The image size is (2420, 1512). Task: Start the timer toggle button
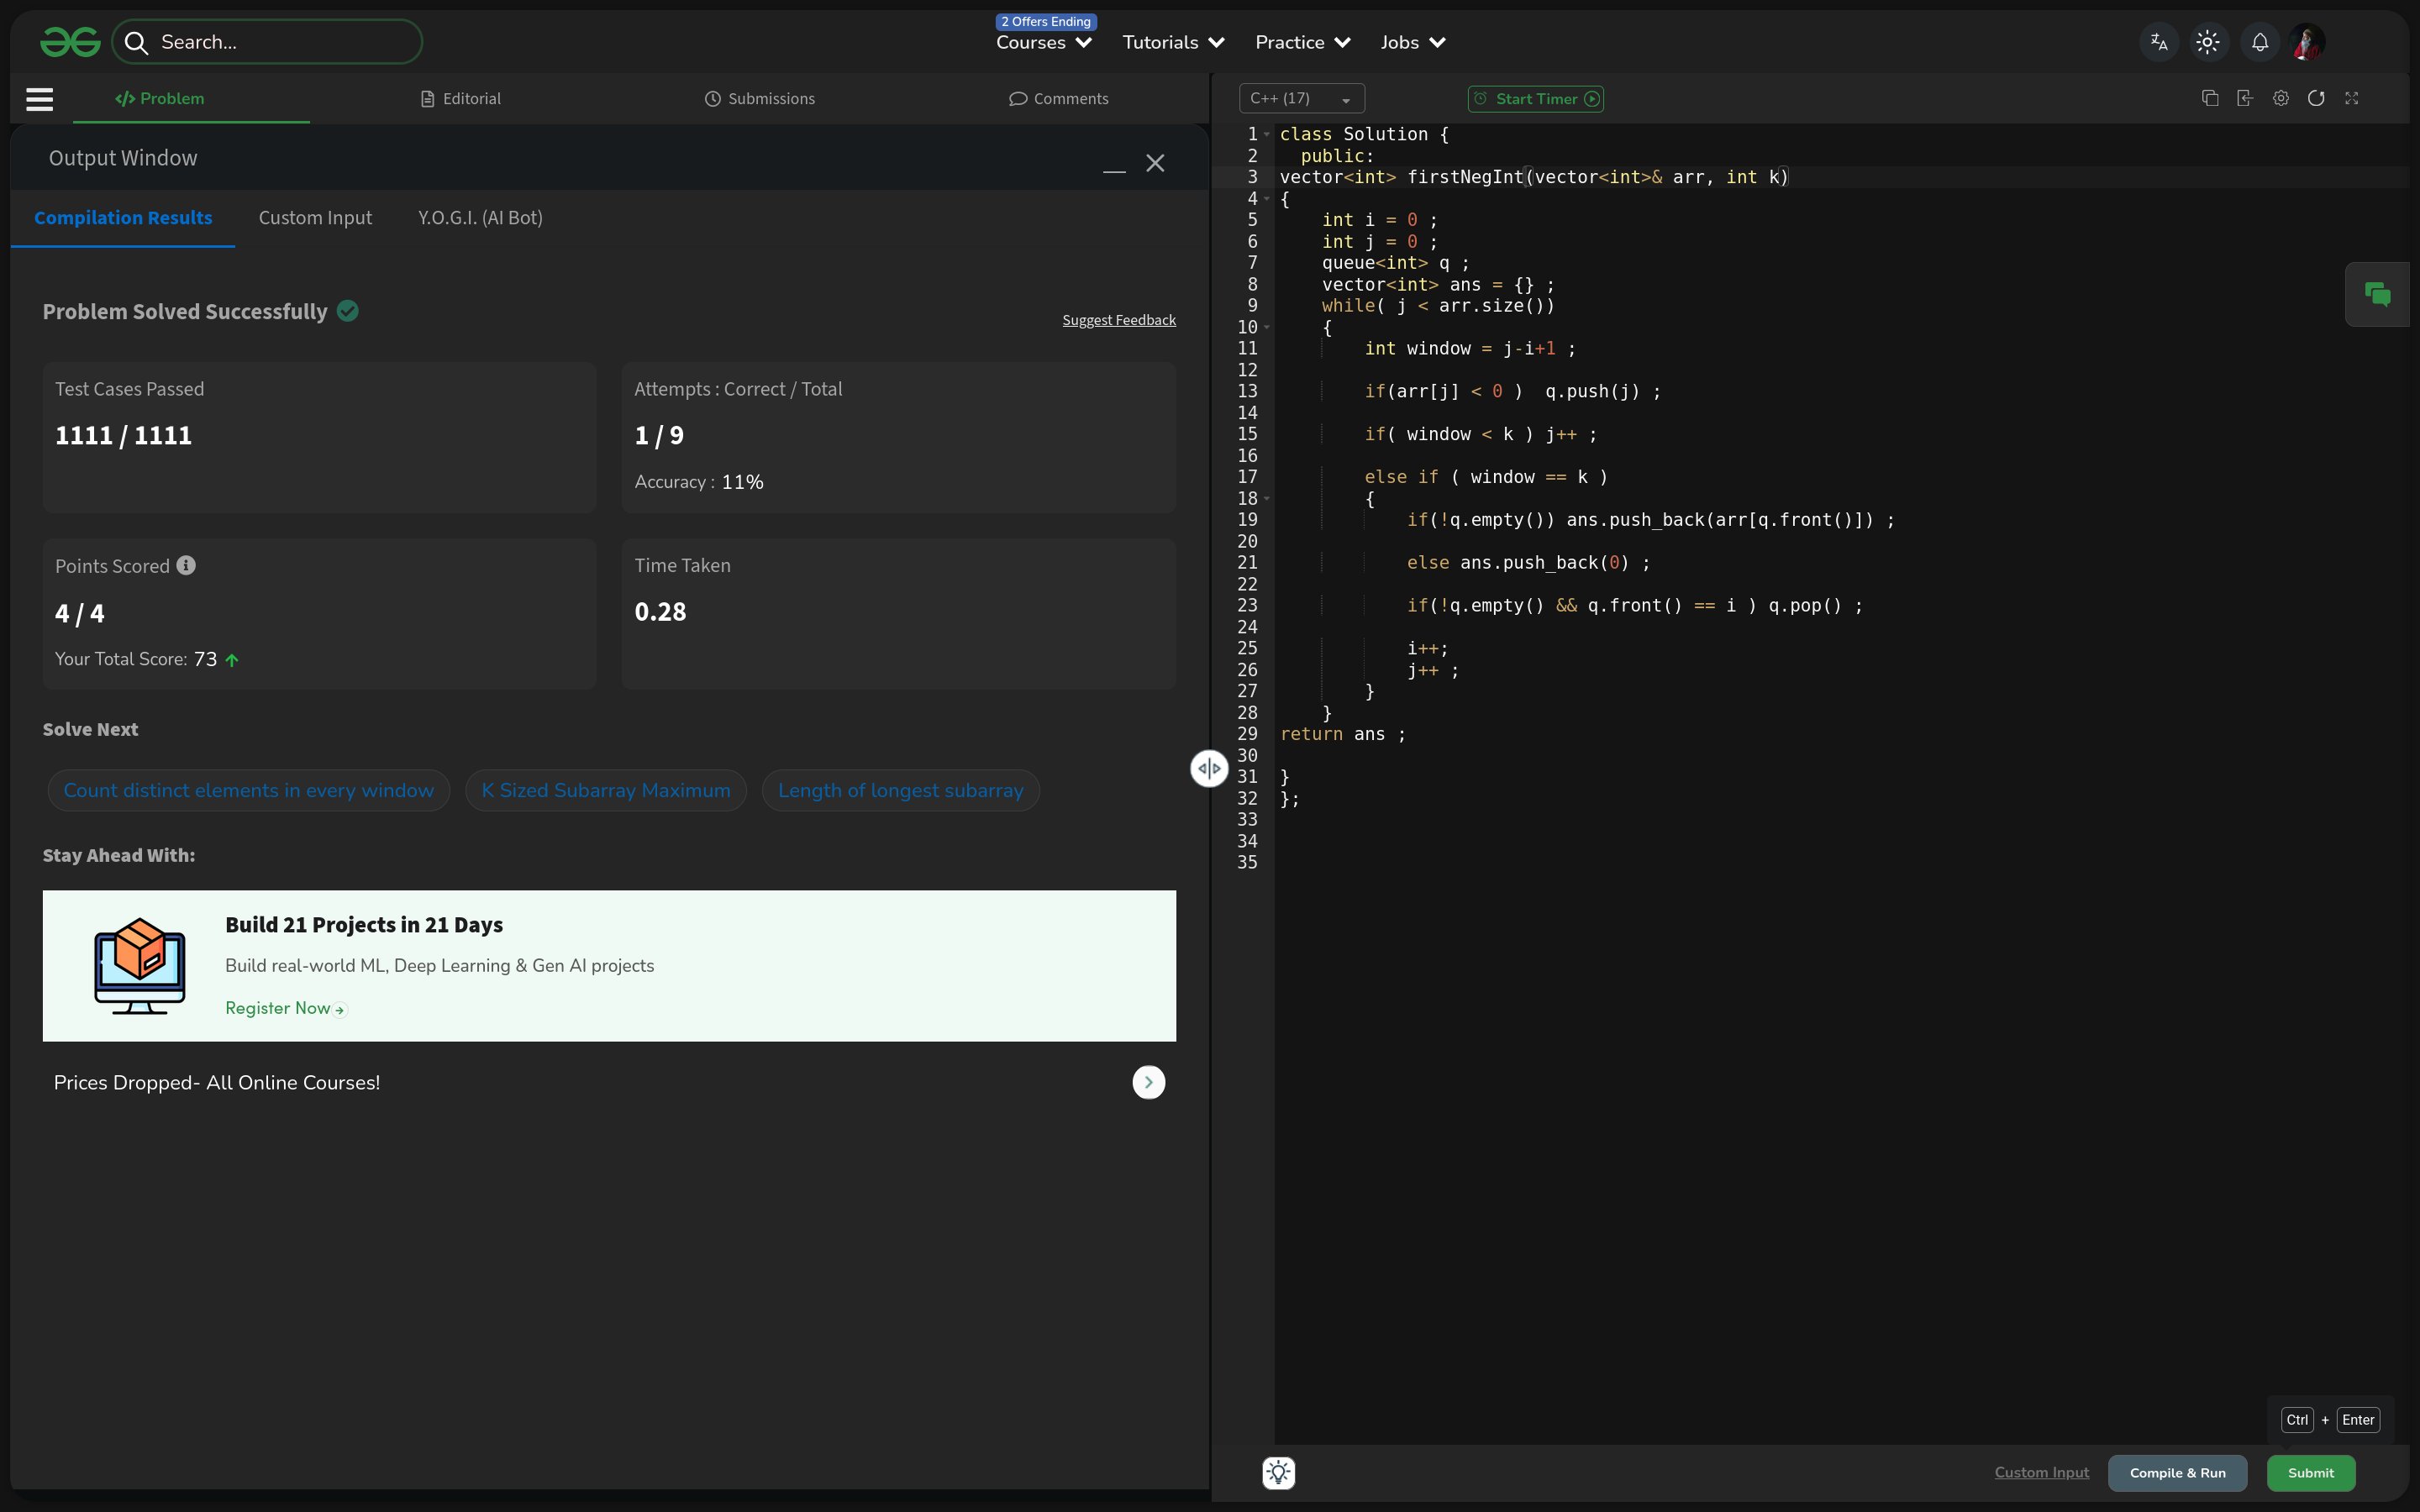click(x=1536, y=98)
